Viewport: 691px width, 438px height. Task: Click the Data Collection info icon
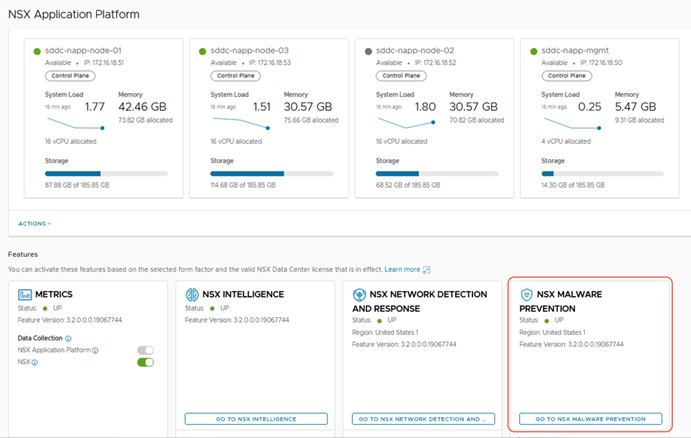tap(68, 339)
